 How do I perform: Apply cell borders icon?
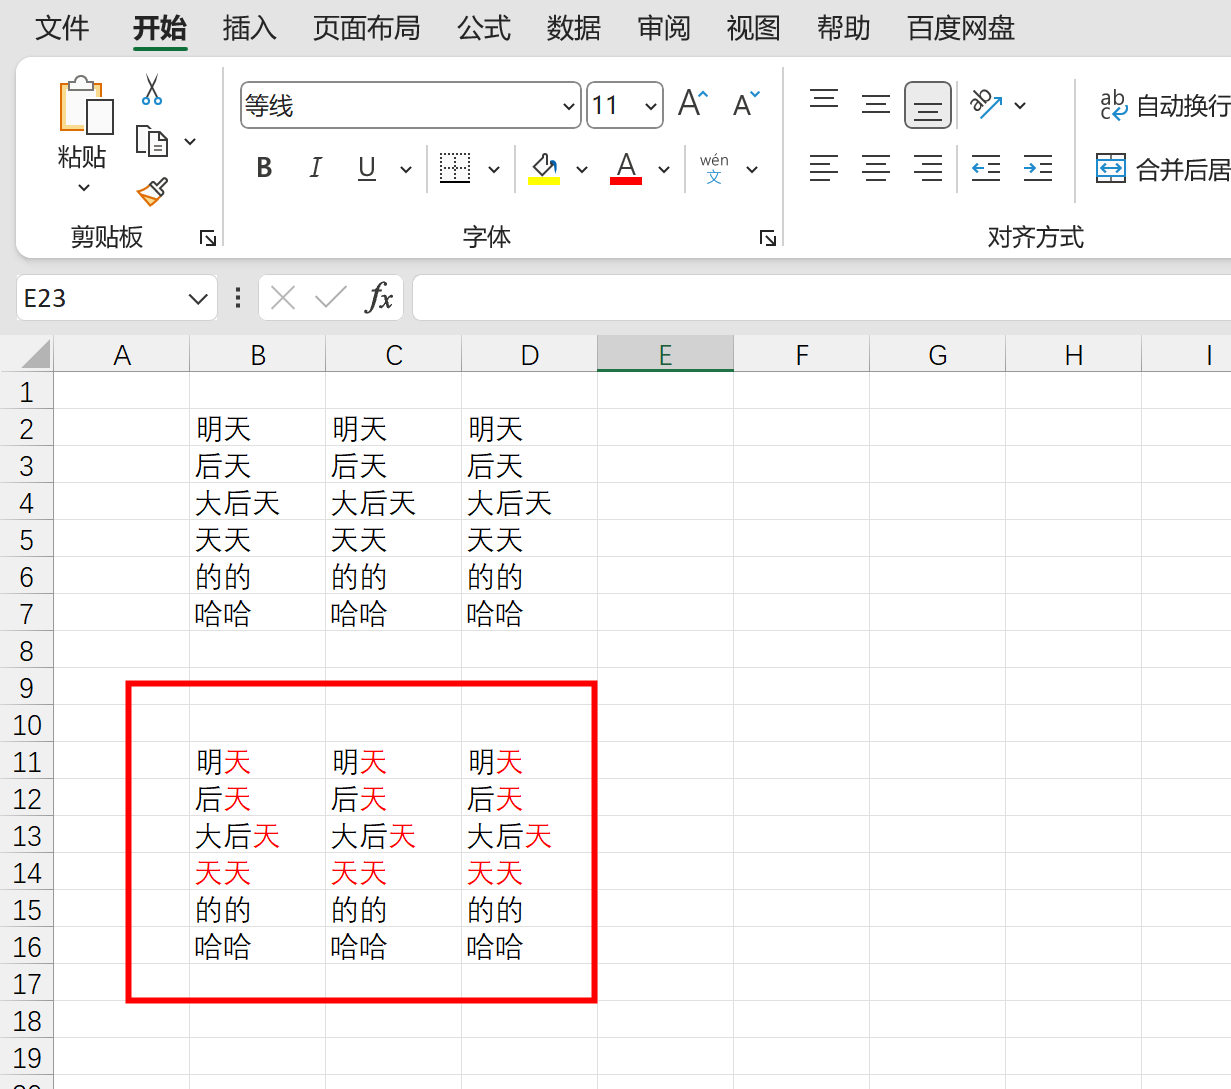tap(455, 168)
